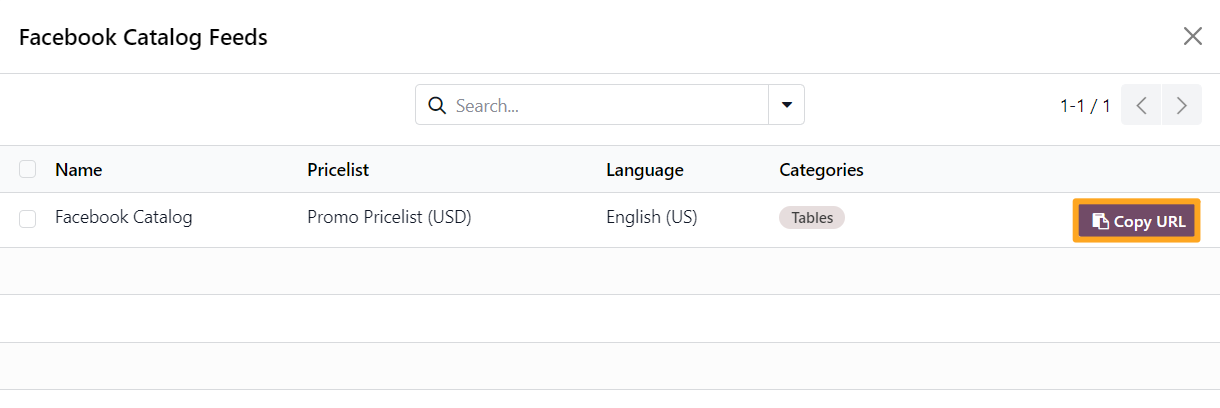1220x408 pixels.
Task: Click the Promo Pricelist (USD) cell
Action: click(x=389, y=217)
